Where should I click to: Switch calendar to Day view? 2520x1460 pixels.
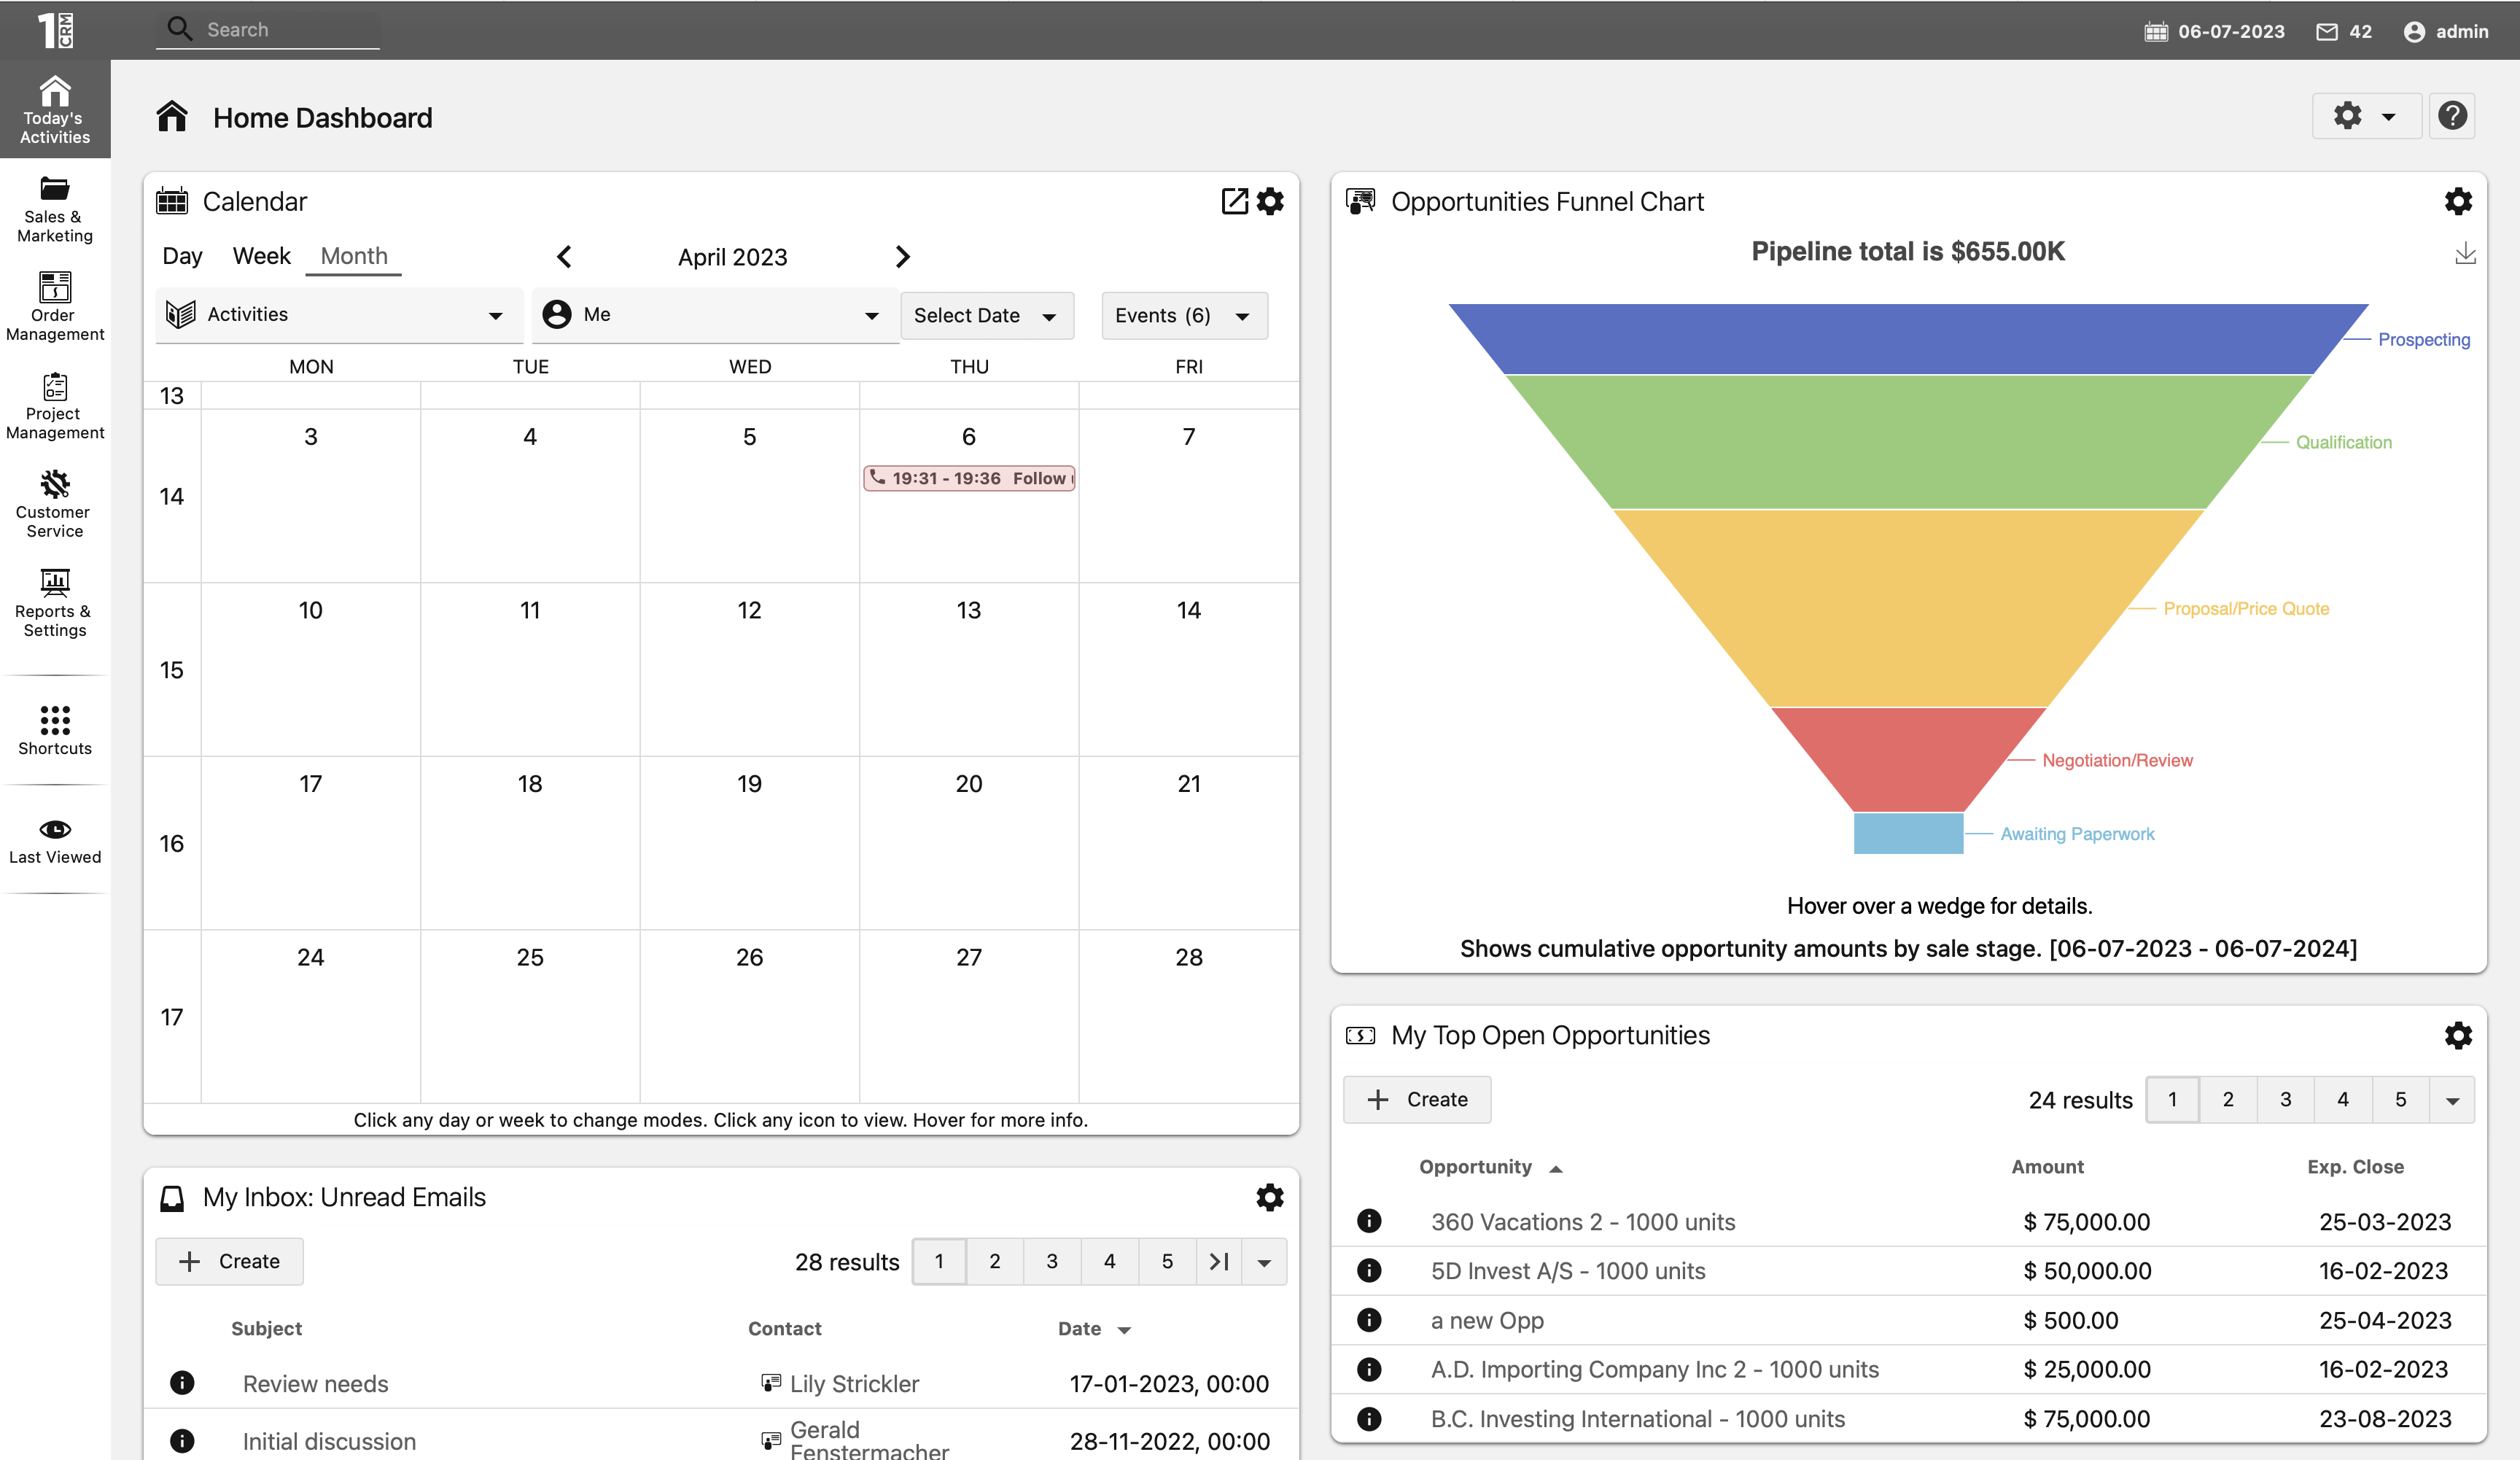tap(182, 256)
